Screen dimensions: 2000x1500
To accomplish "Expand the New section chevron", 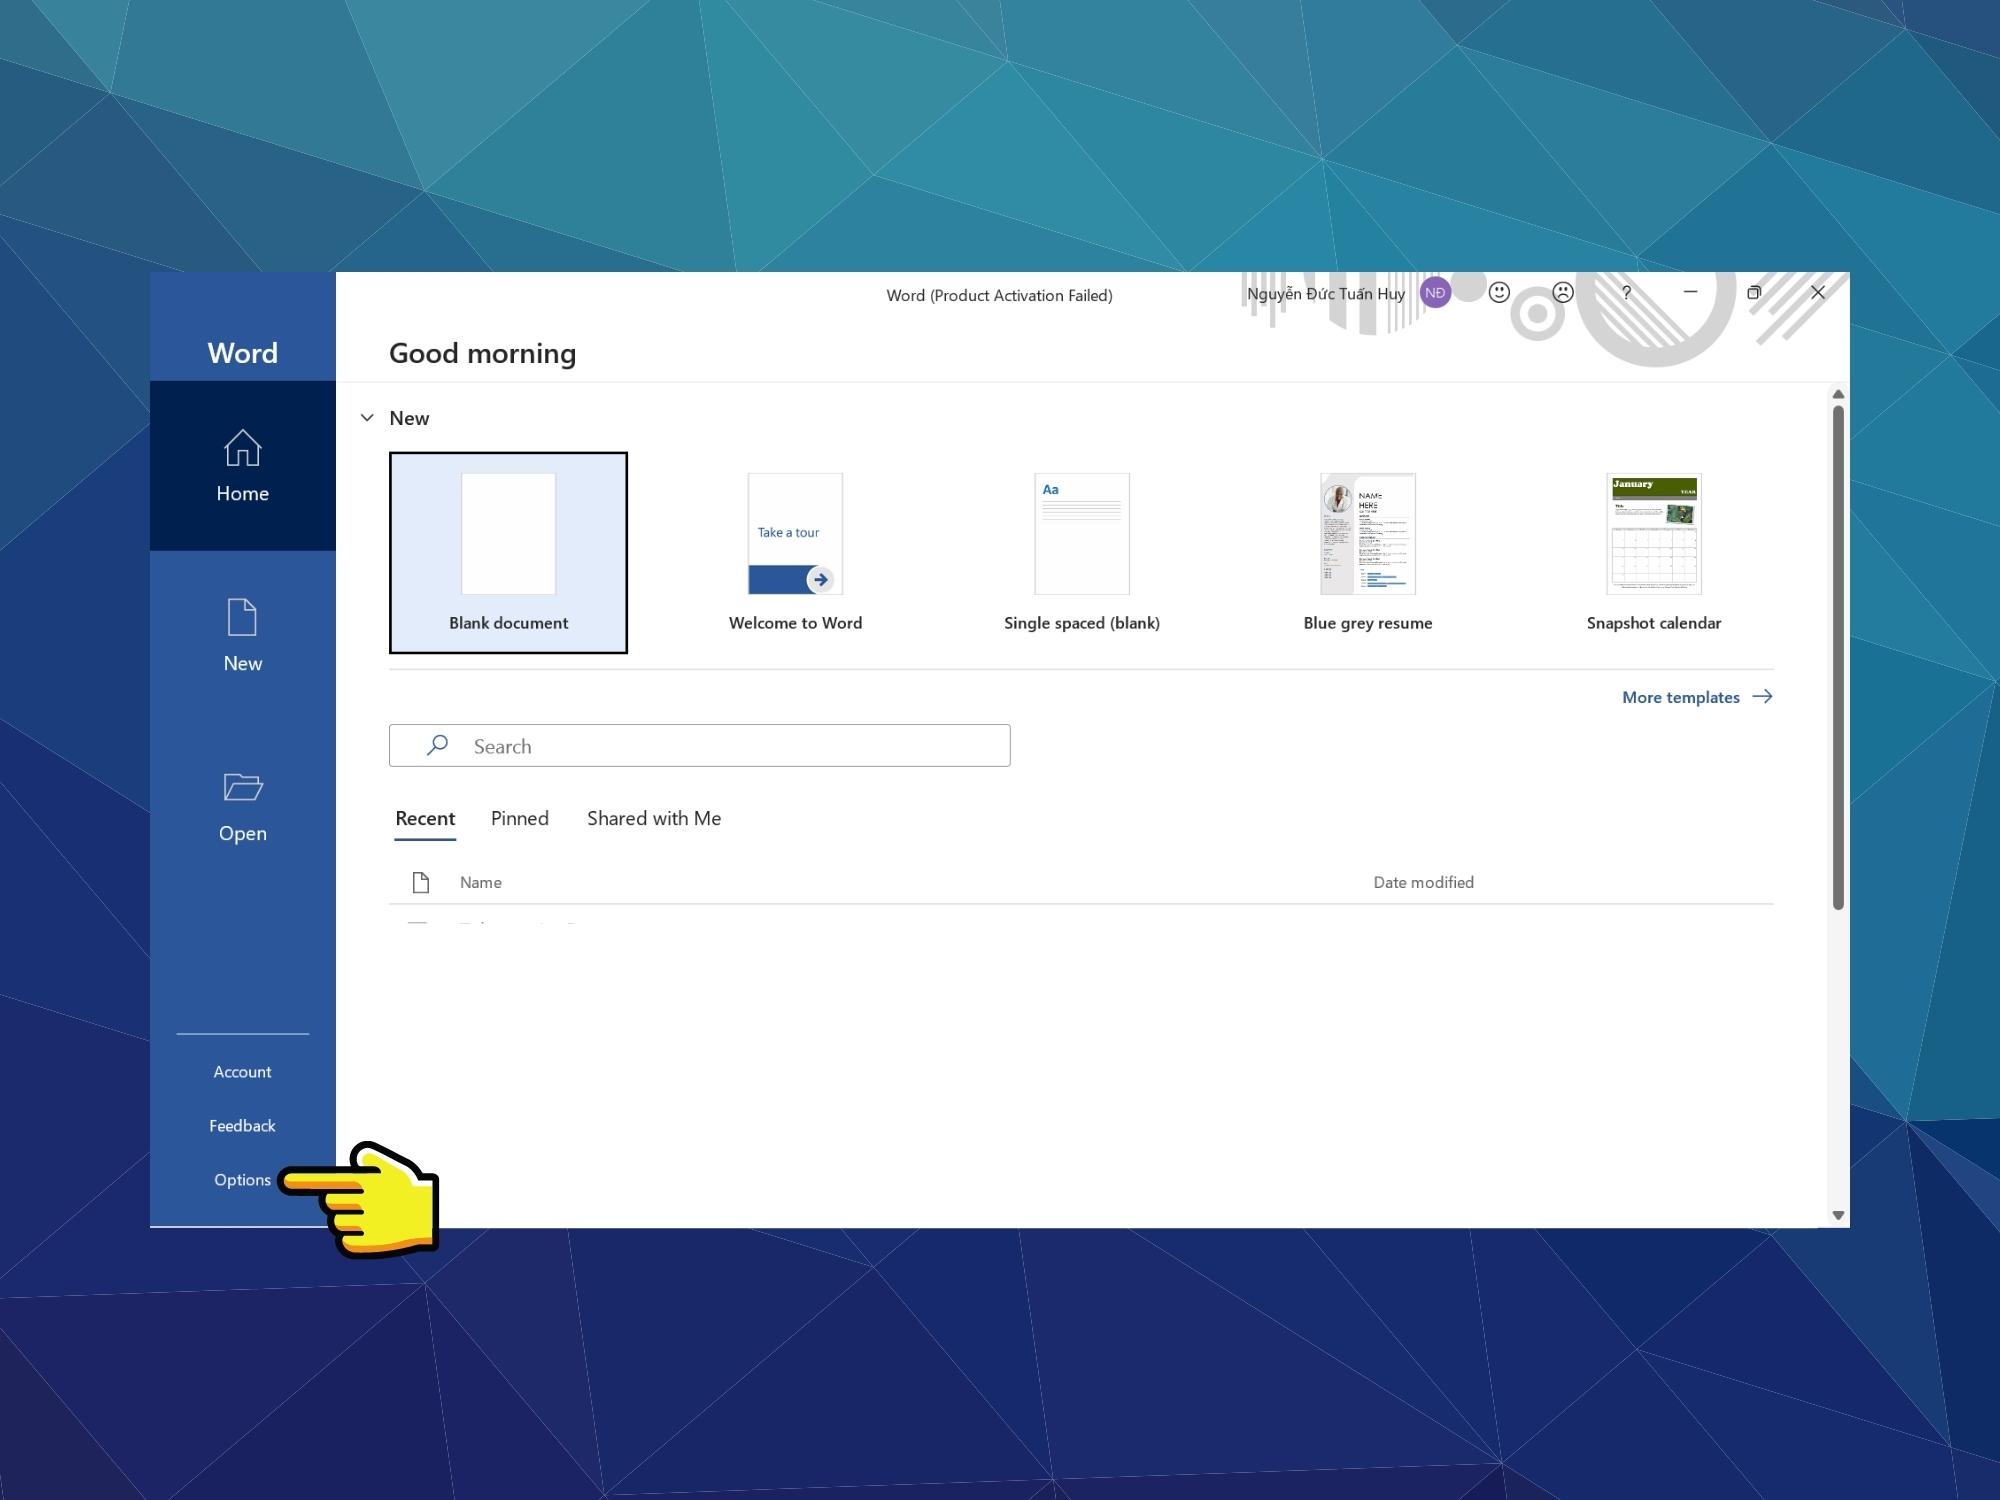I will coord(370,418).
